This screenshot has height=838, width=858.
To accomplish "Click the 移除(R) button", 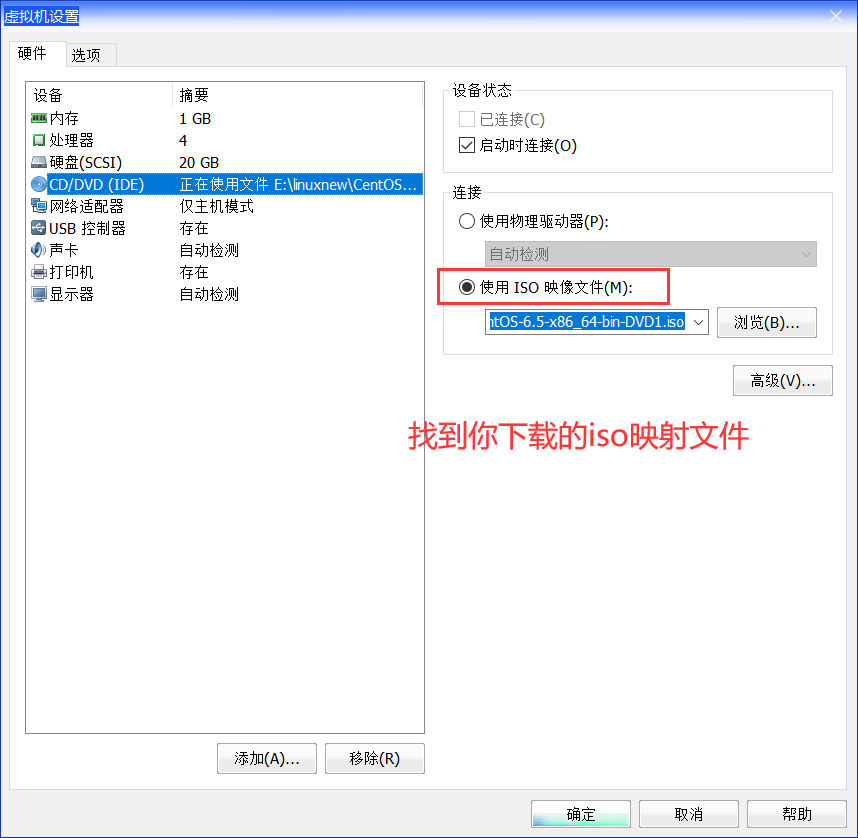I will click(375, 759).
